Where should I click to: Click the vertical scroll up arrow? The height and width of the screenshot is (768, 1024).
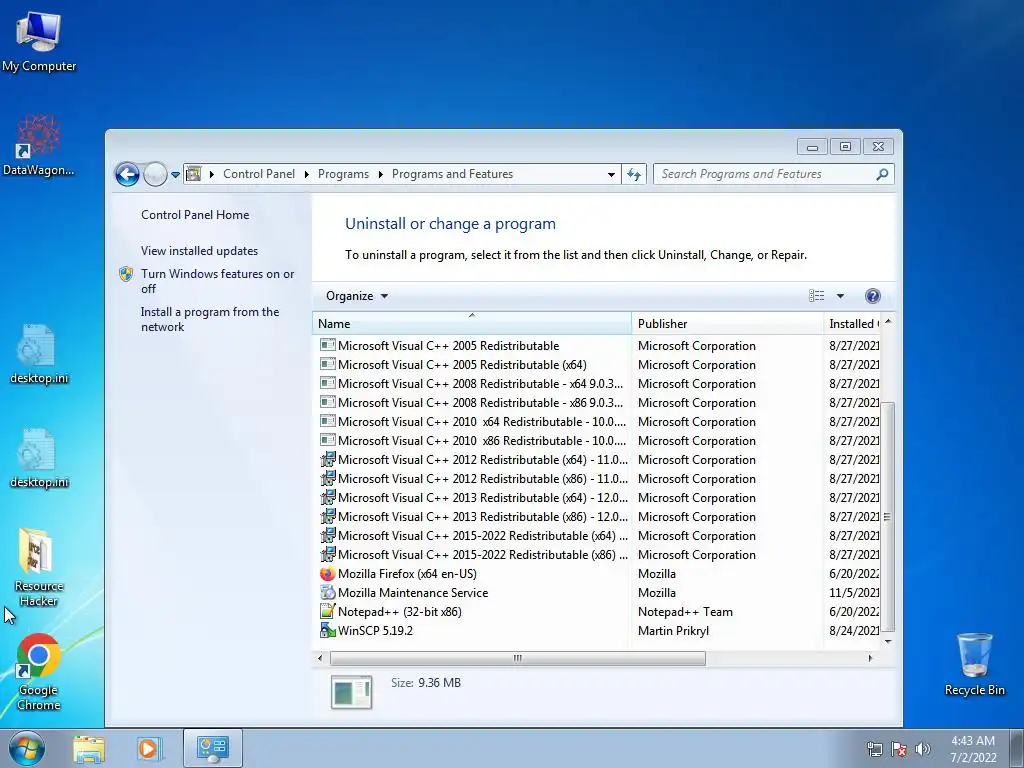[888, 322]
